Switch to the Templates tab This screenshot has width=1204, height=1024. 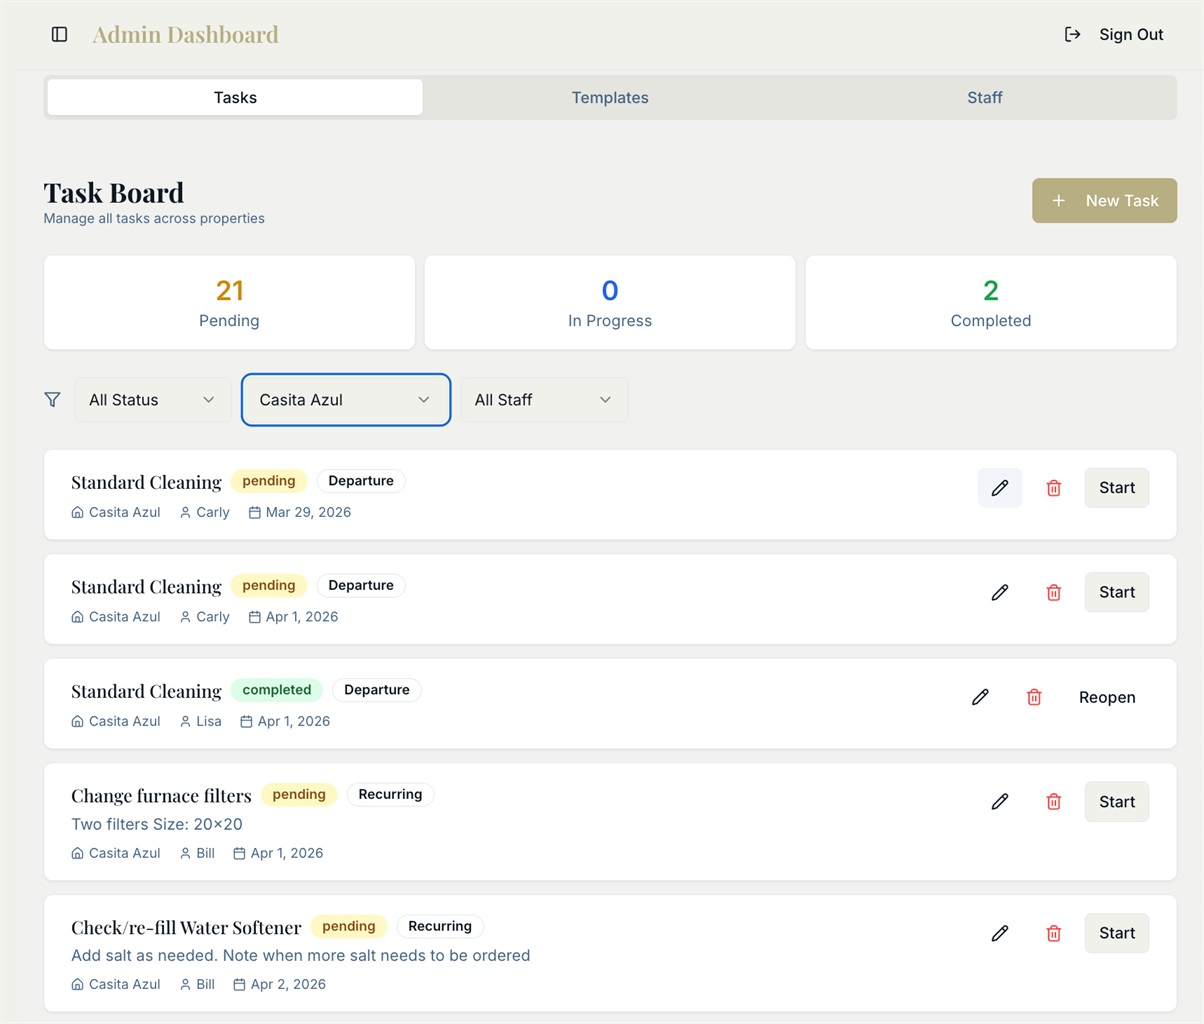[x=610, y=97]
